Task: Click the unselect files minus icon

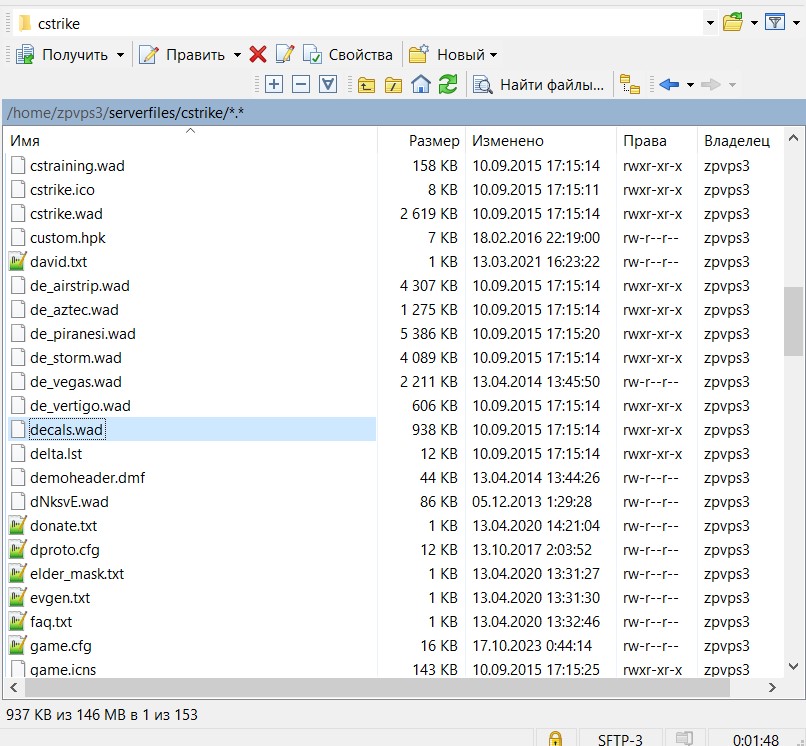Action: click(x=301, y=84)
